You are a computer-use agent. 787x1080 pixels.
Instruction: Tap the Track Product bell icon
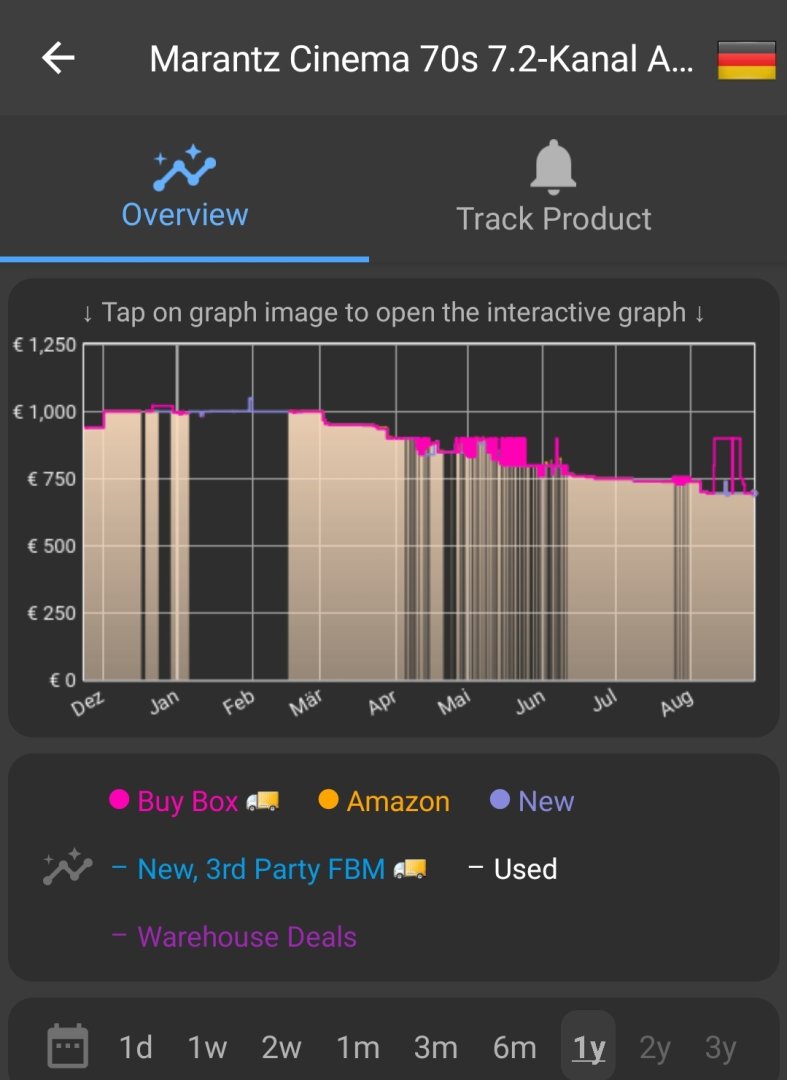(553, 167)
